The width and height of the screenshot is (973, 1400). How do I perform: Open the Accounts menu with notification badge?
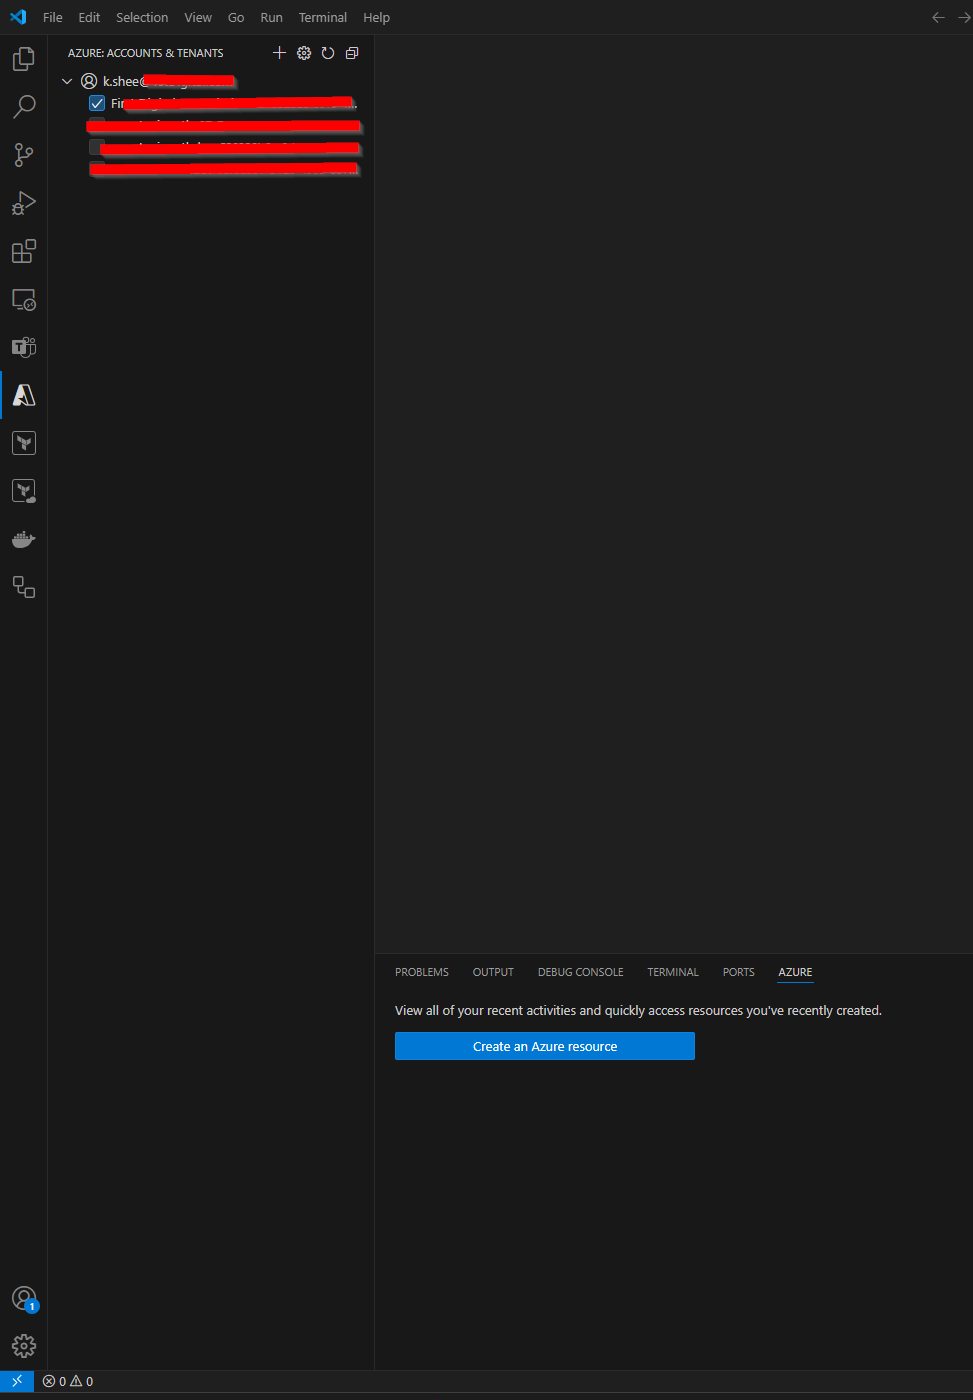click(x=23, y=1297)
